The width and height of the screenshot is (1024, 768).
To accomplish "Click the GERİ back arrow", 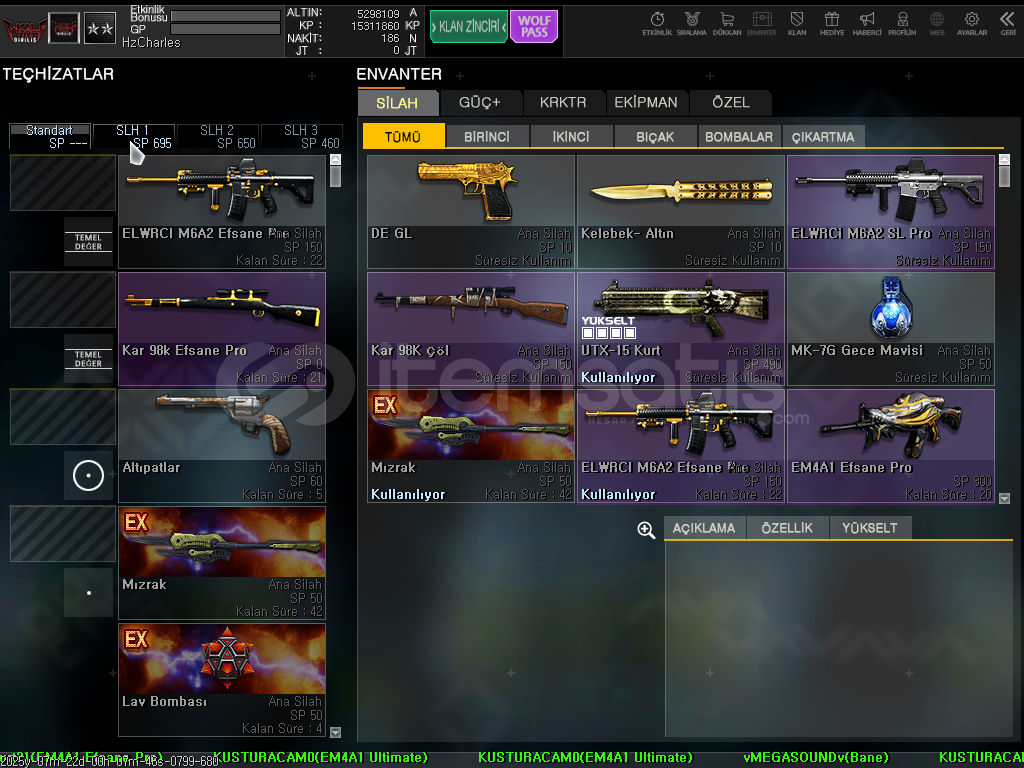I will click(1008, 24).
